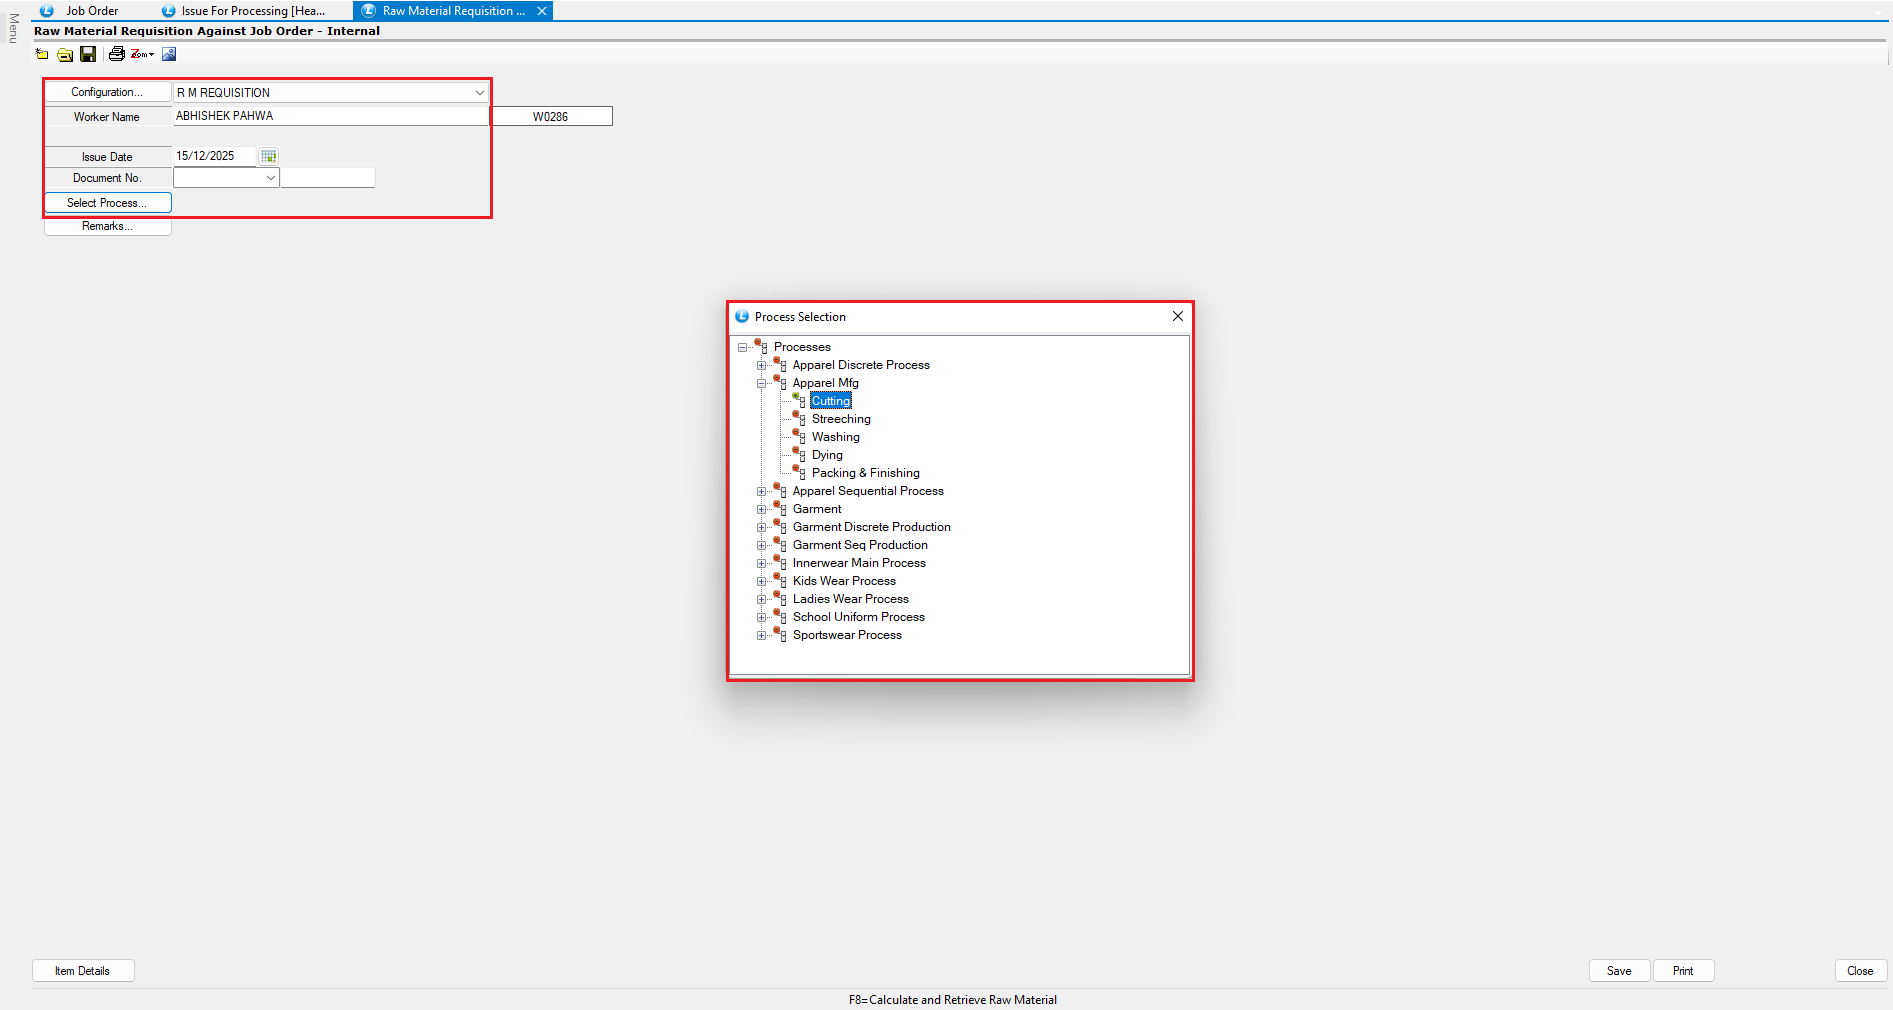Click the Save floppy disk toolbar icon
This screenshot has width=1893, height=1010.
(88, 54)
